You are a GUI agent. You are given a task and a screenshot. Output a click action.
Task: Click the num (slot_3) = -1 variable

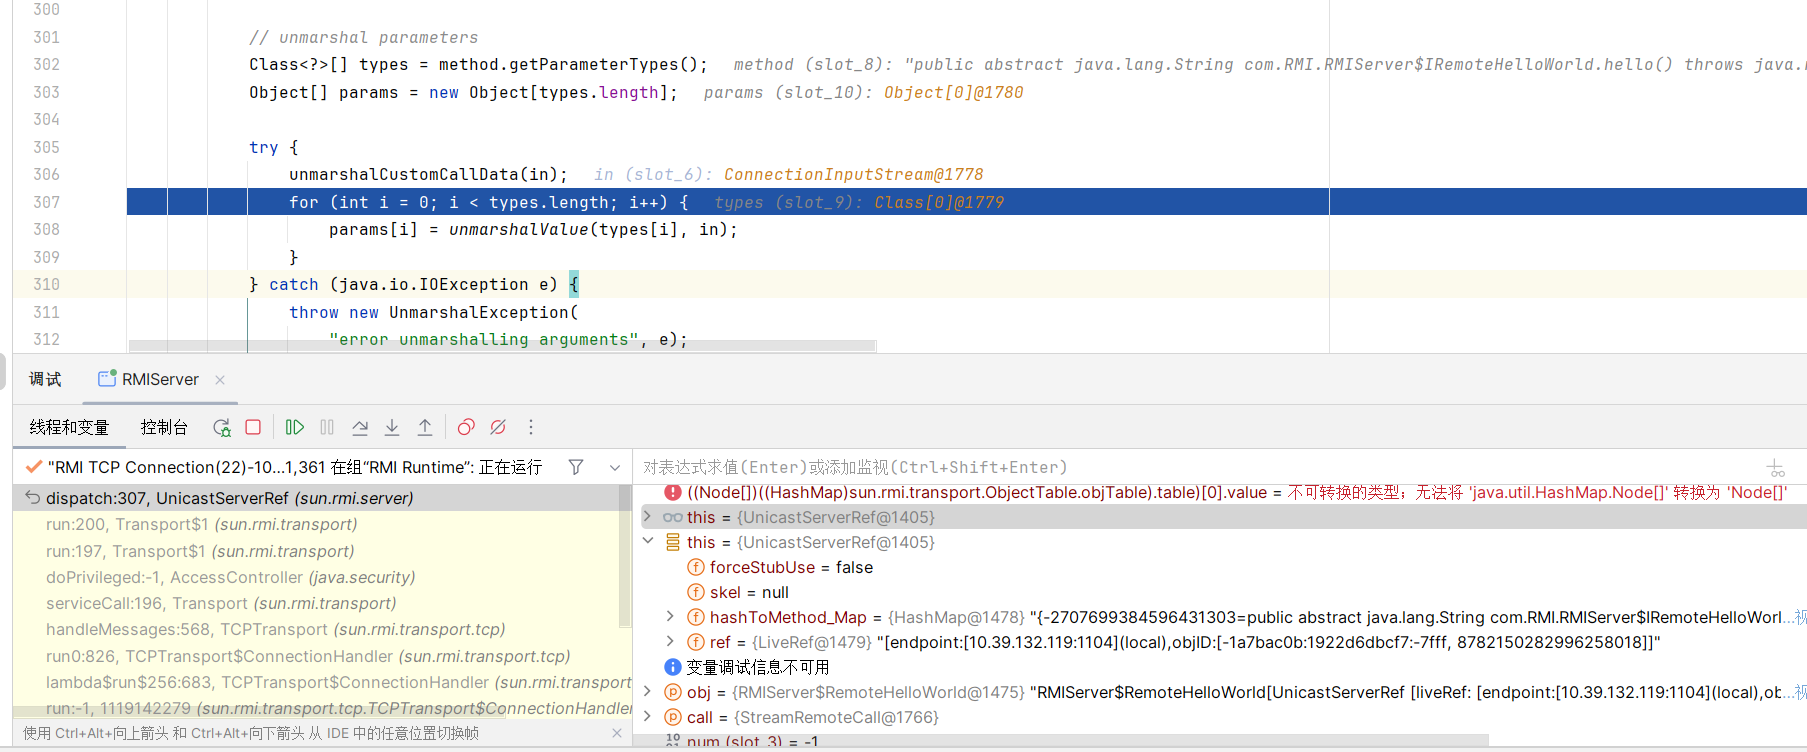pos(752,741)
